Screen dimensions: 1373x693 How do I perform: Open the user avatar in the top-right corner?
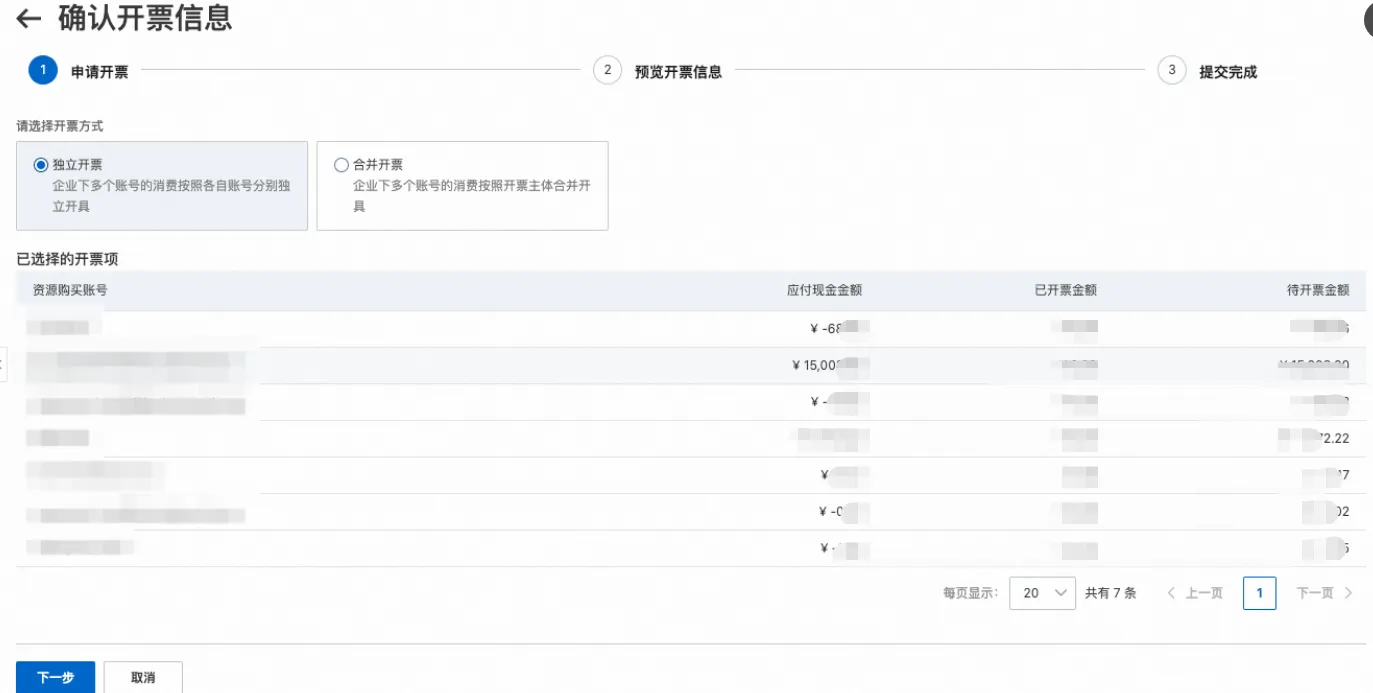click(1365, 18)
